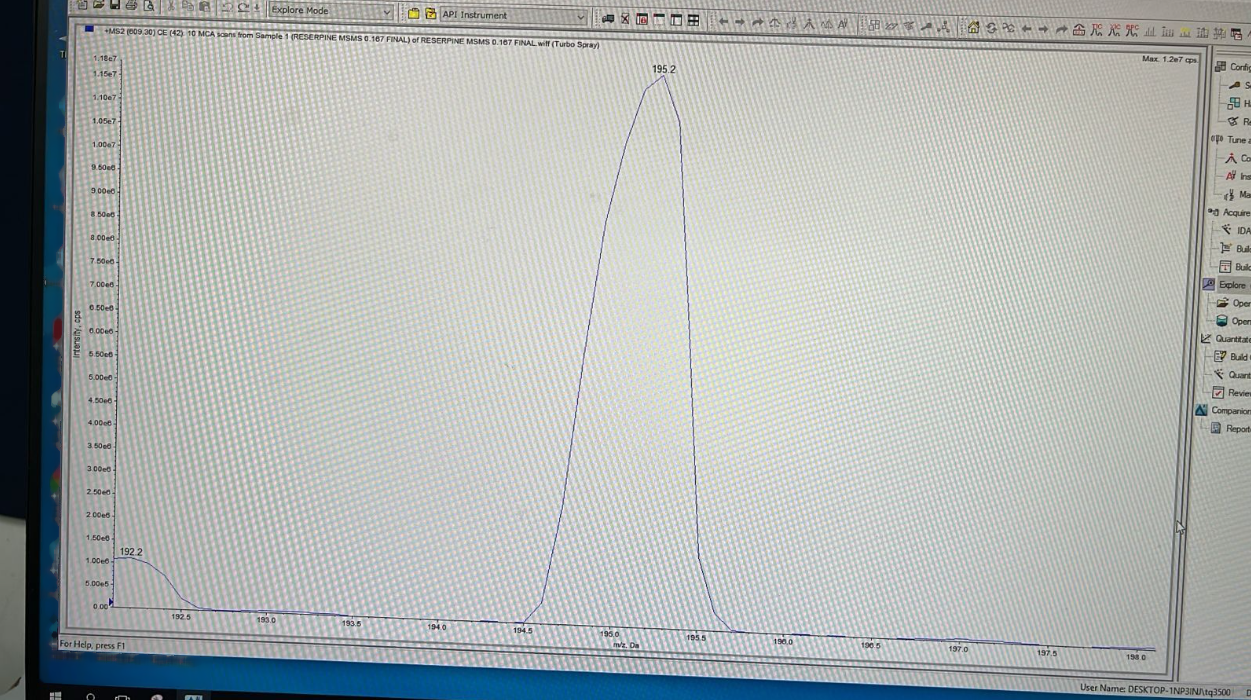Click the first red TIC chromatogram icon
The image size is (1251, 700).
click(1097, 29)
